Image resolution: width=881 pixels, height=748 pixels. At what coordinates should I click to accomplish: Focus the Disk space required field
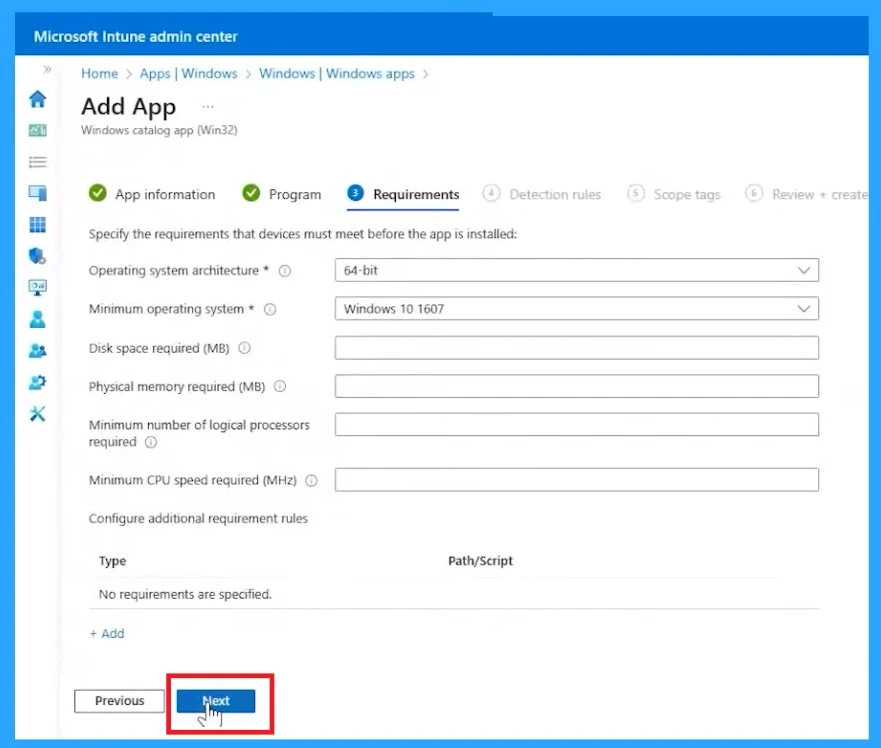coord(576,348)
